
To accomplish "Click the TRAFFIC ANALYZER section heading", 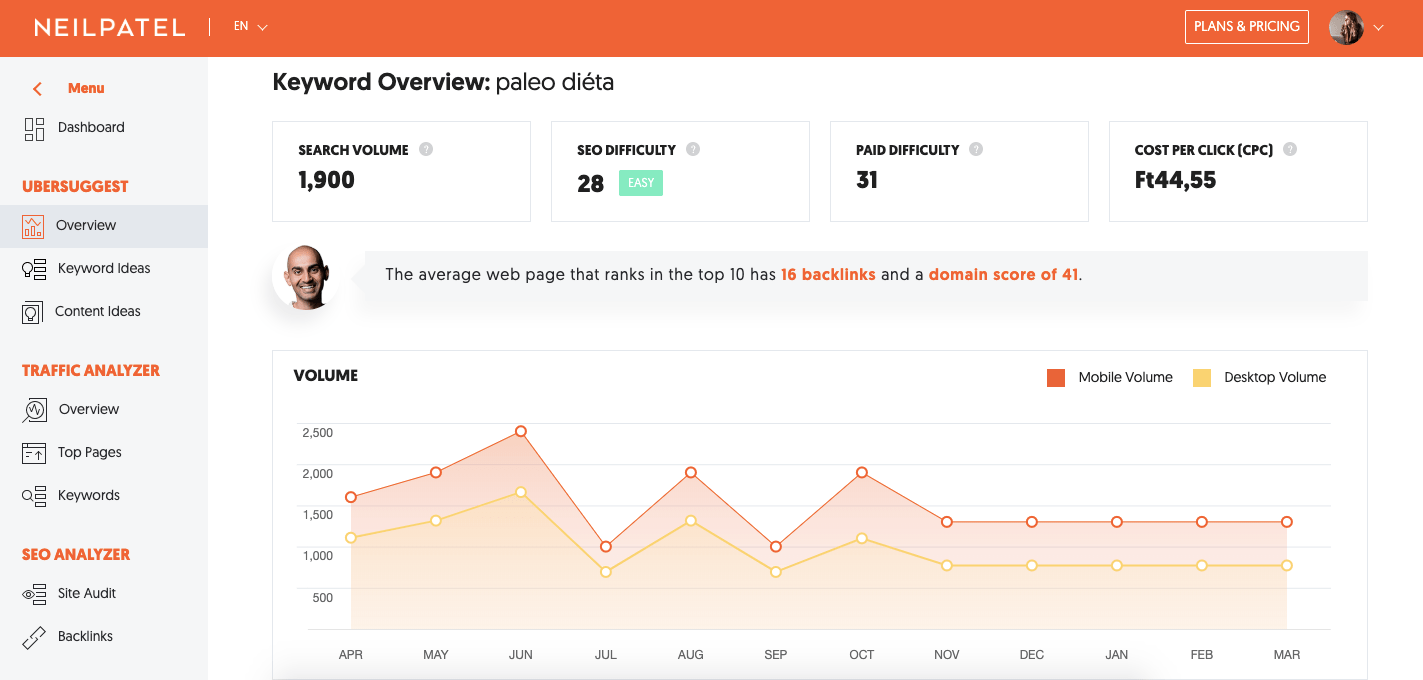I will point(91,371).
